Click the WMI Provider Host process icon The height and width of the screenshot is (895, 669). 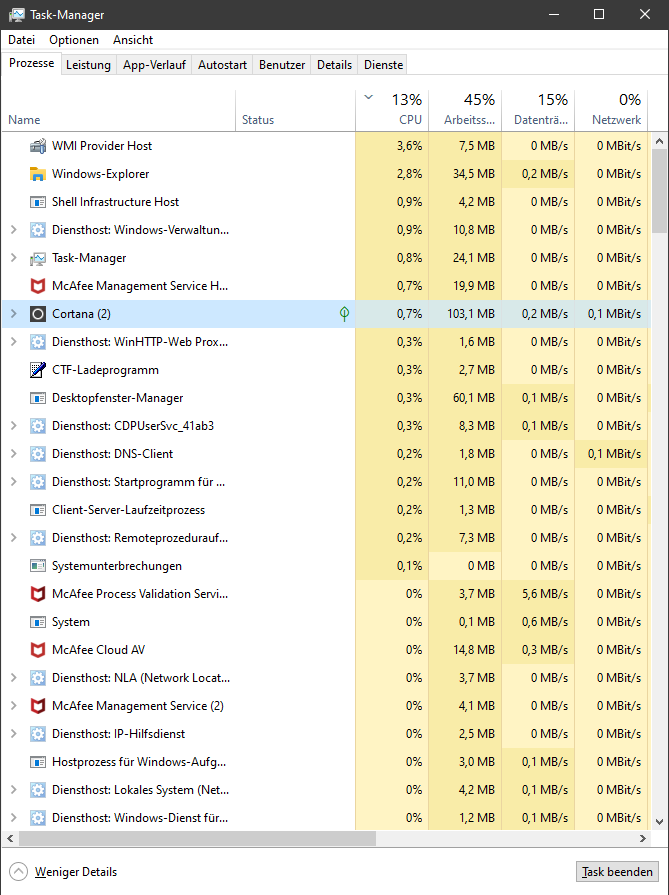[38, 146]
